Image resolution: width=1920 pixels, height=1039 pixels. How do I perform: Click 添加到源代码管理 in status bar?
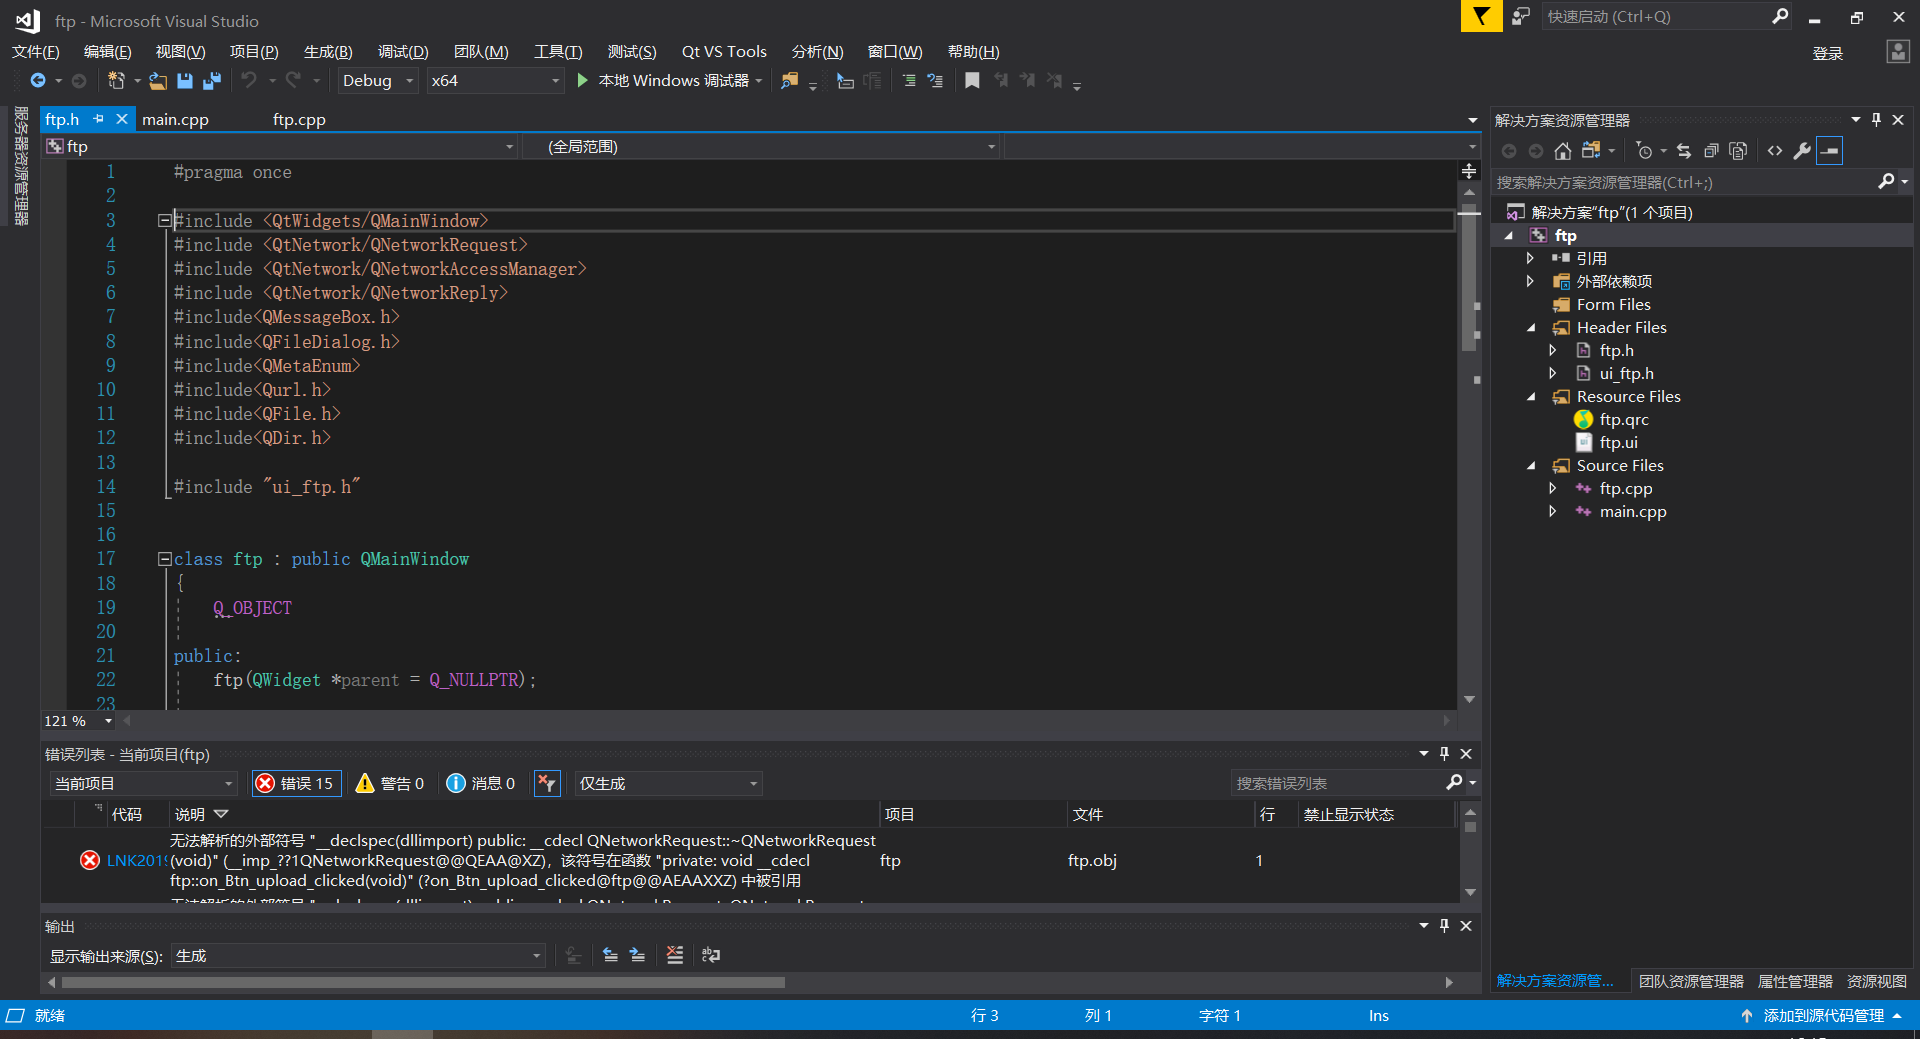[1823, 1016]
